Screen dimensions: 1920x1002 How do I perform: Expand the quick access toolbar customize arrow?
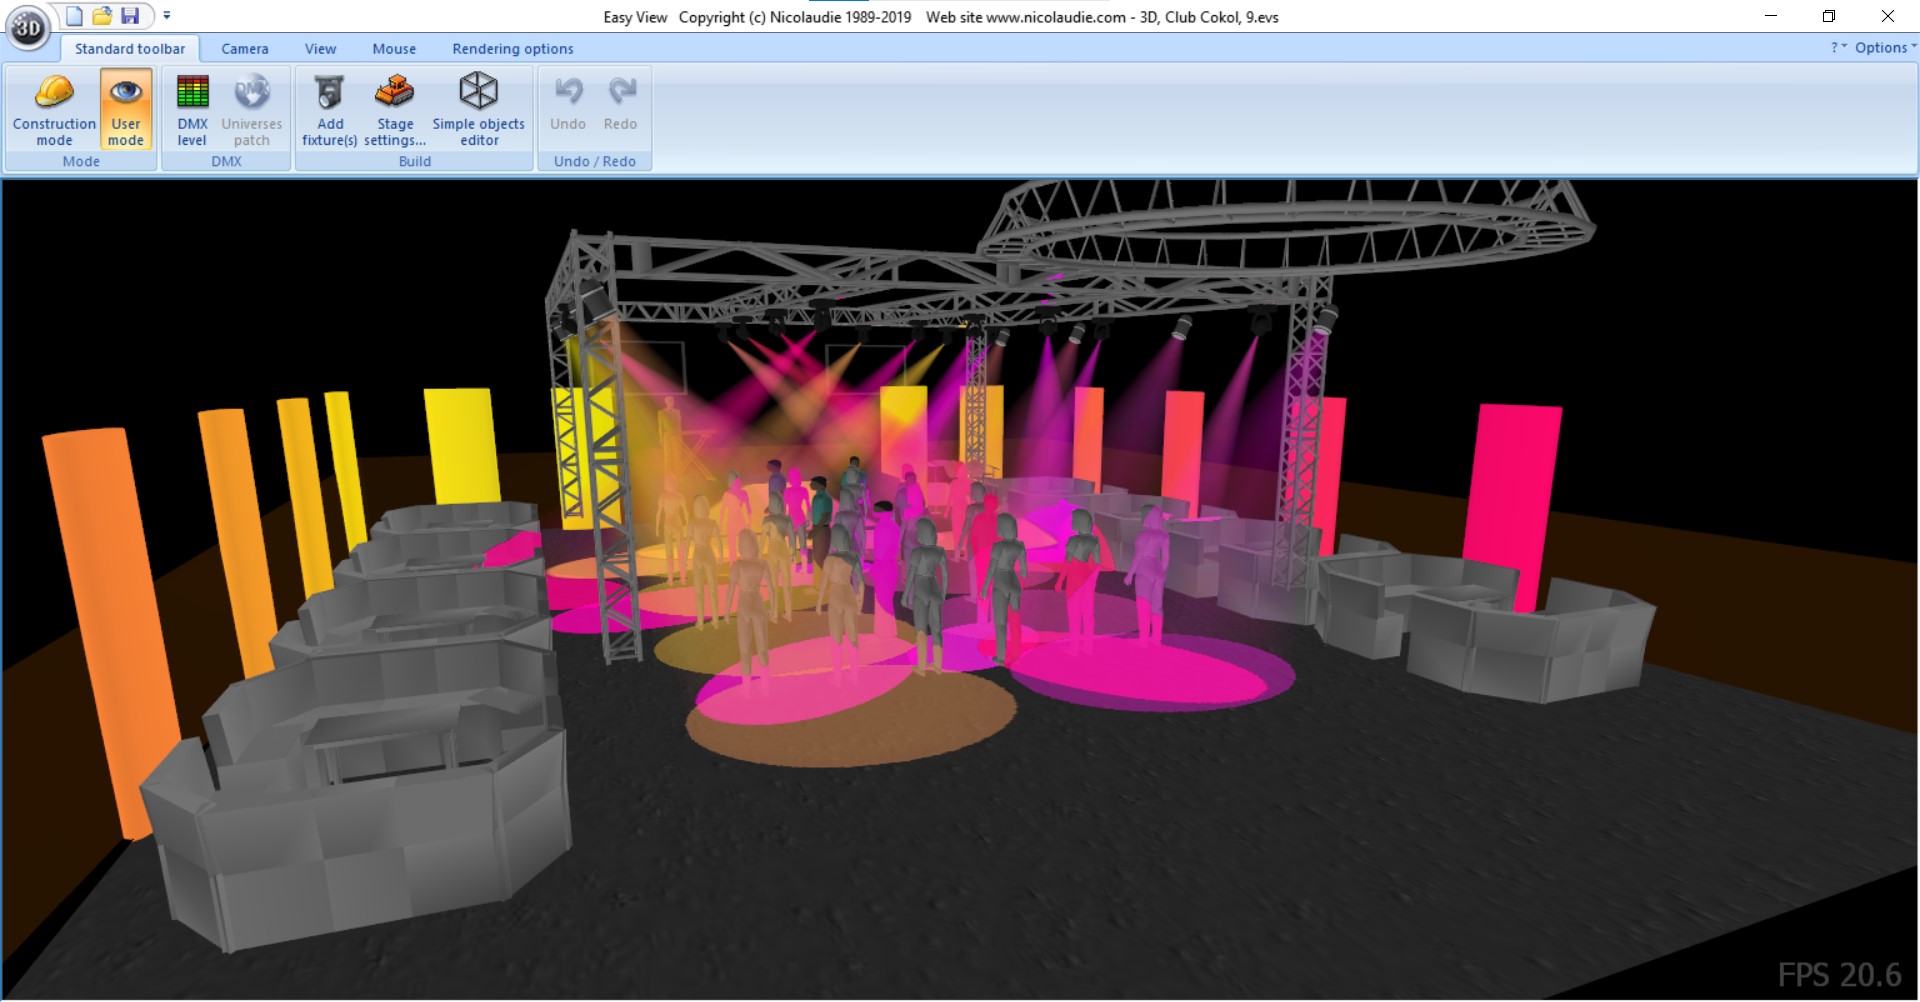(167, 16)
